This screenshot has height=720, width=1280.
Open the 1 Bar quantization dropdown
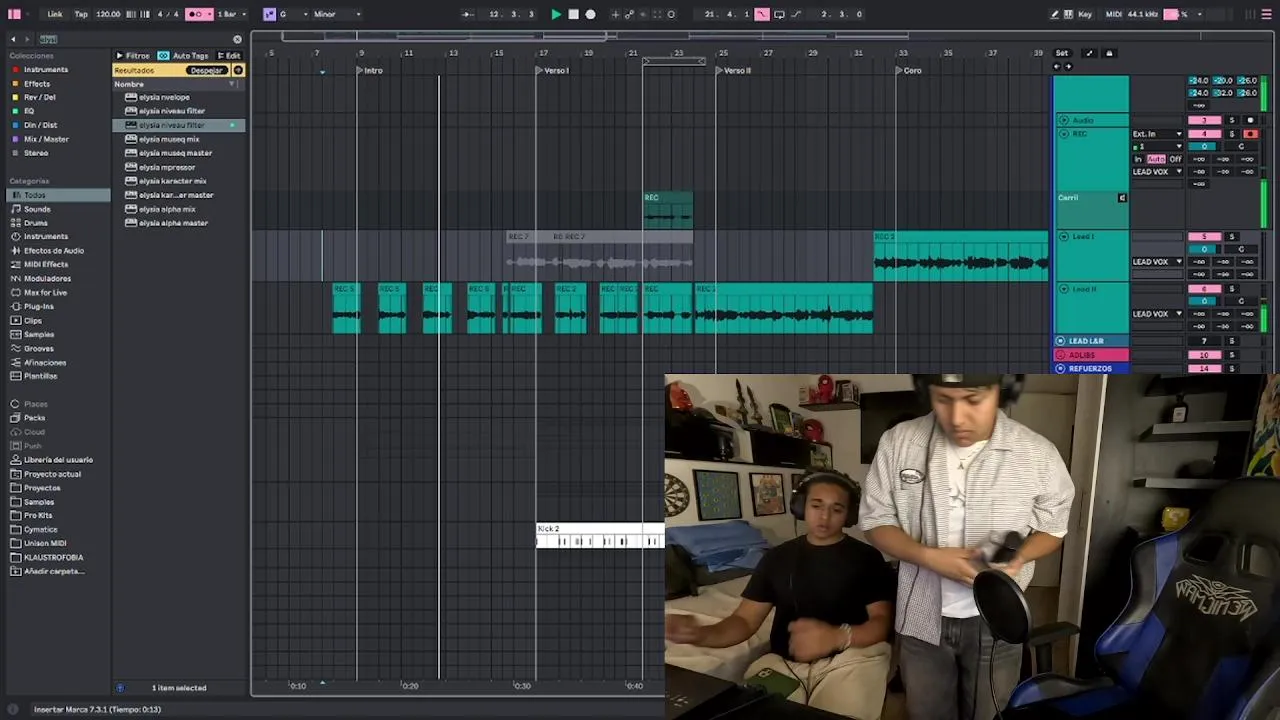(x=231, y=14)
